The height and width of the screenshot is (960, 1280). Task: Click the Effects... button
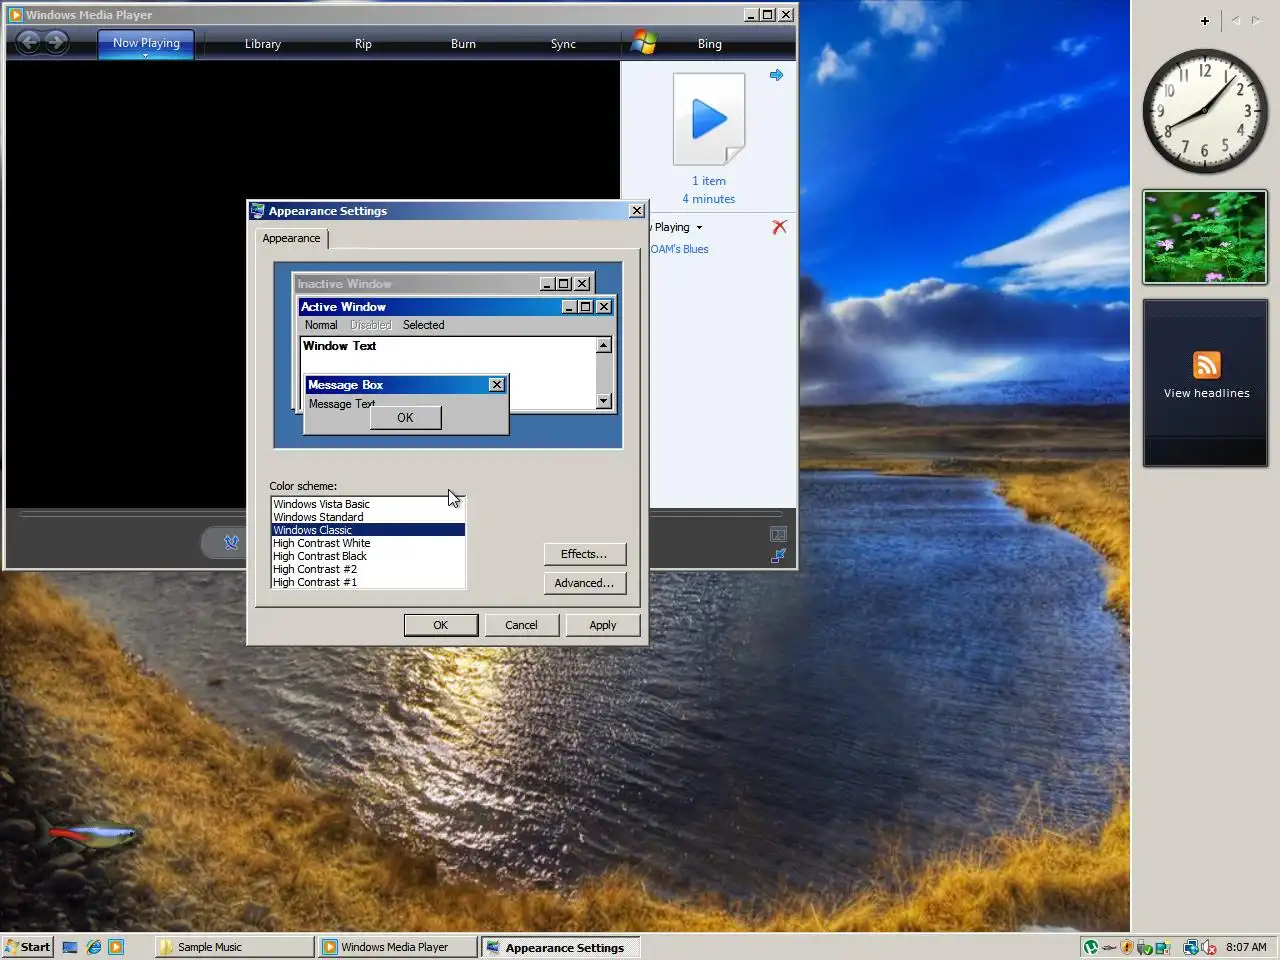[x=584, y=554]
